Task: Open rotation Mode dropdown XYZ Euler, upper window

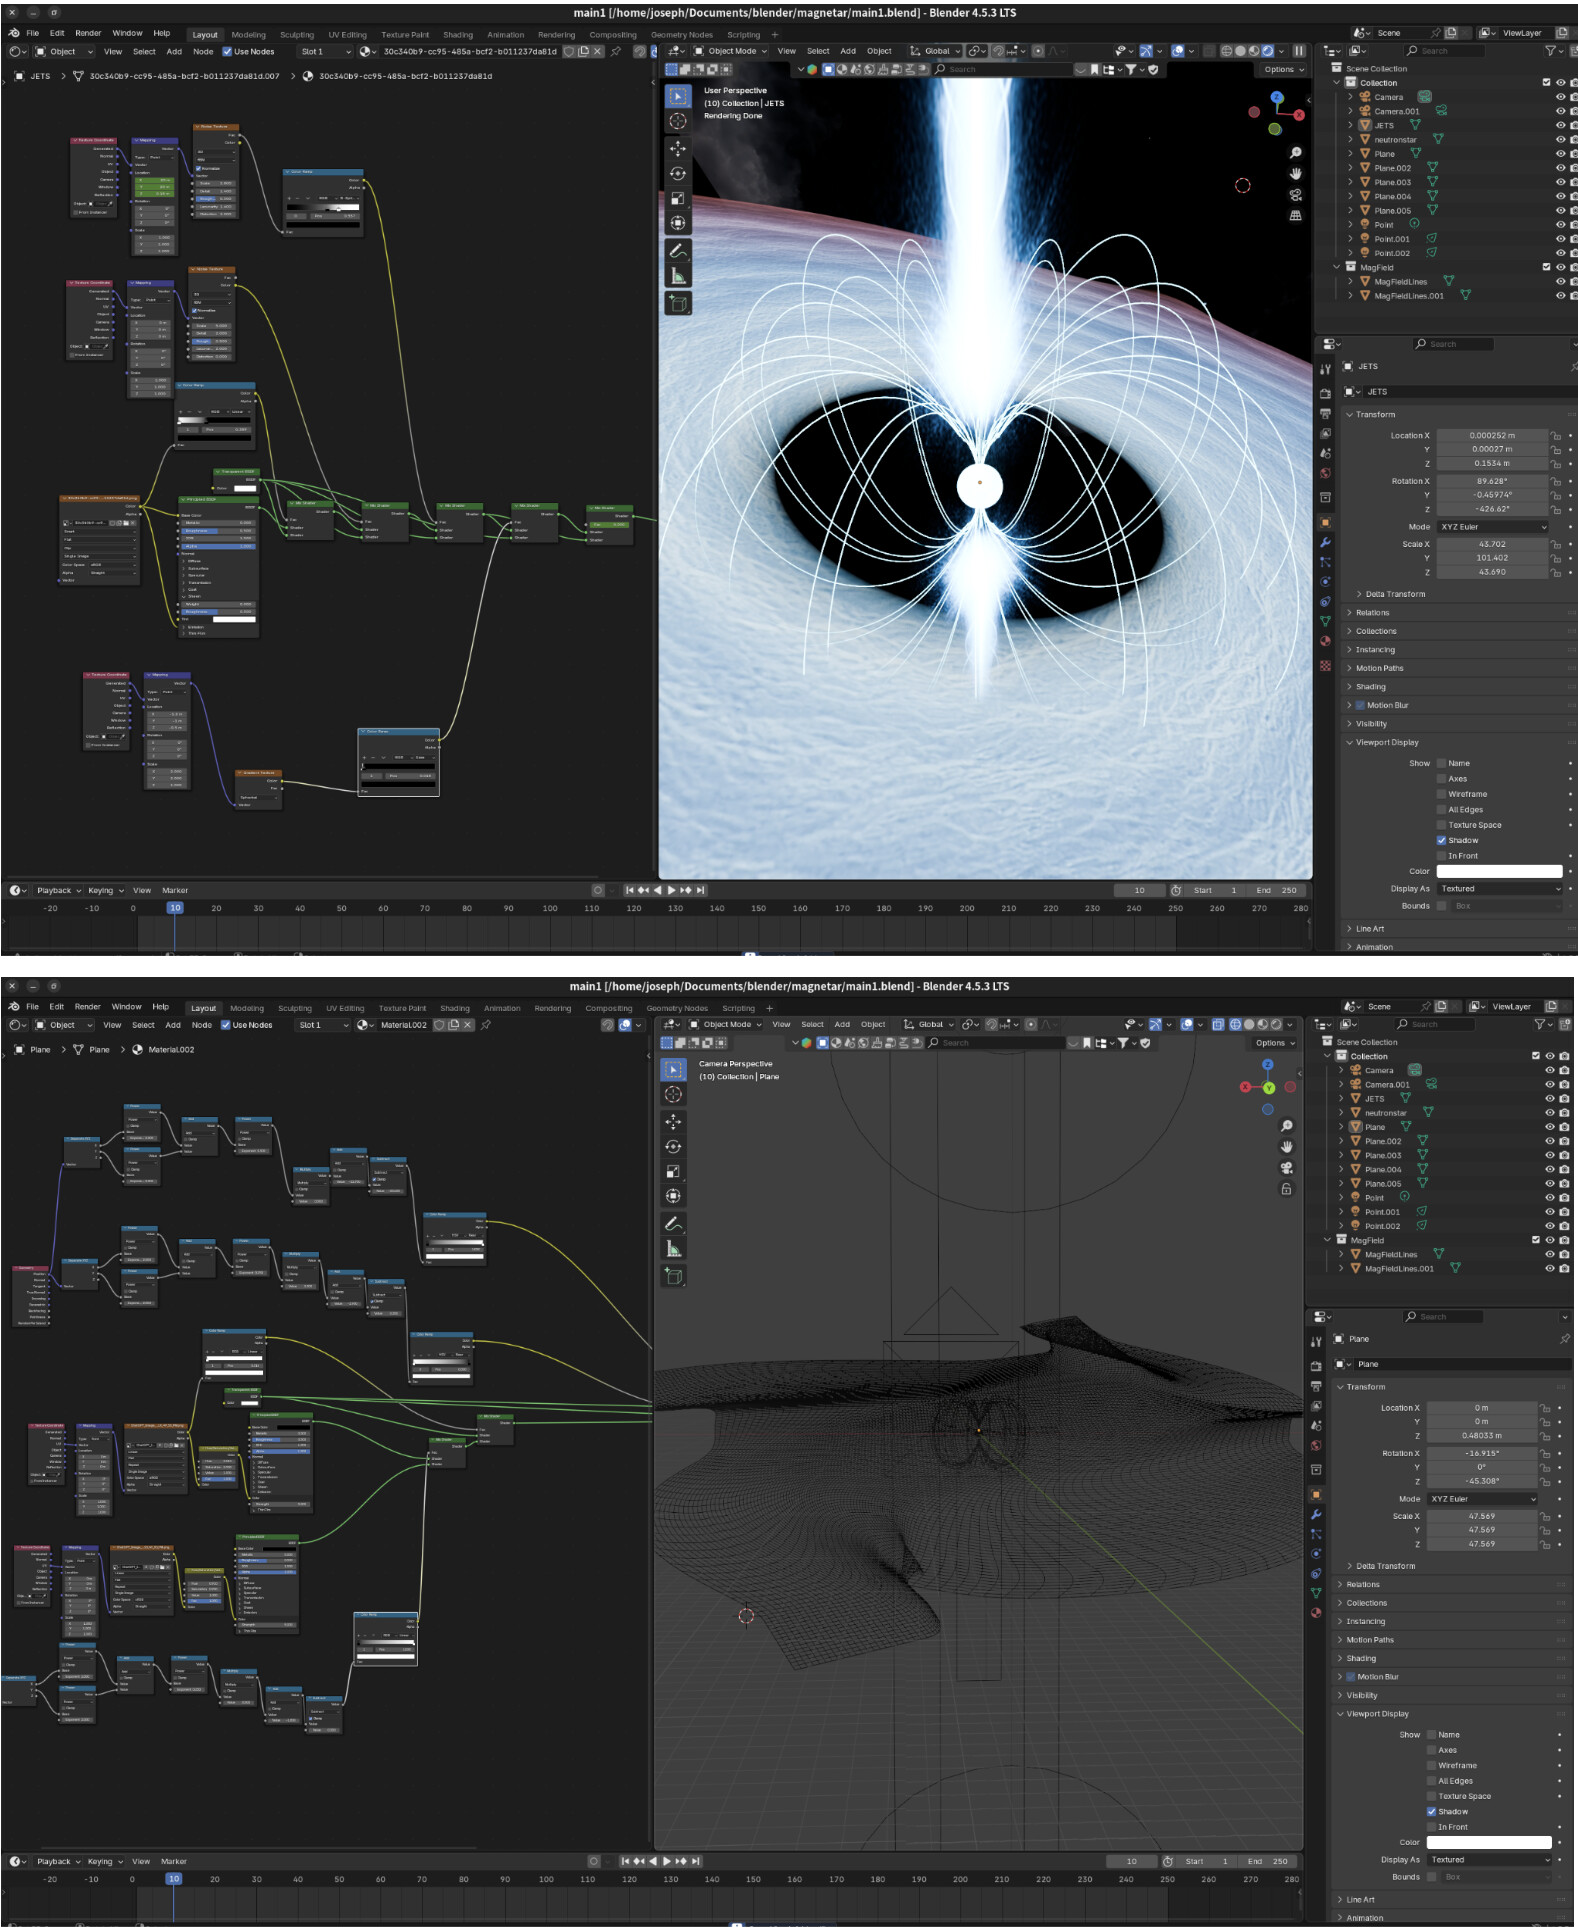Action: tap(1494, 527)
